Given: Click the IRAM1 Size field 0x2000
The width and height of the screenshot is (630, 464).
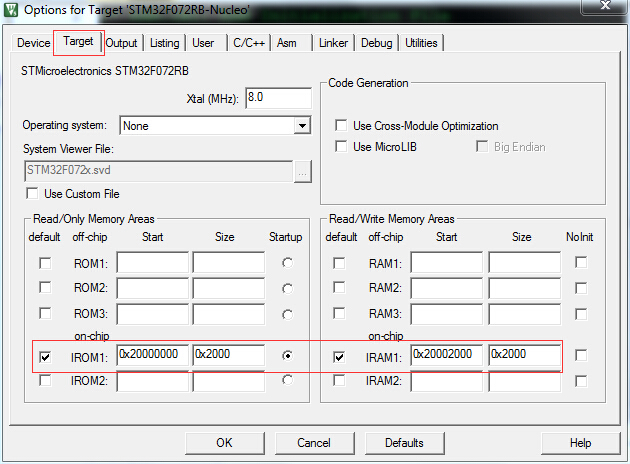Looking at the screenshot, I should click(x=524, y=355).
